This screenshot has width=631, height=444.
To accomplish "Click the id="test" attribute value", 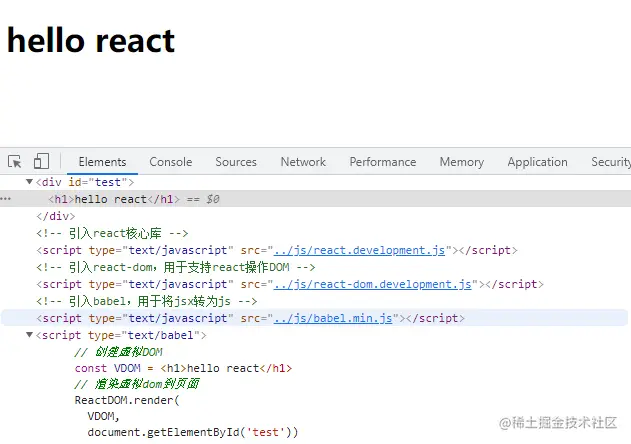I will (107, 182).
